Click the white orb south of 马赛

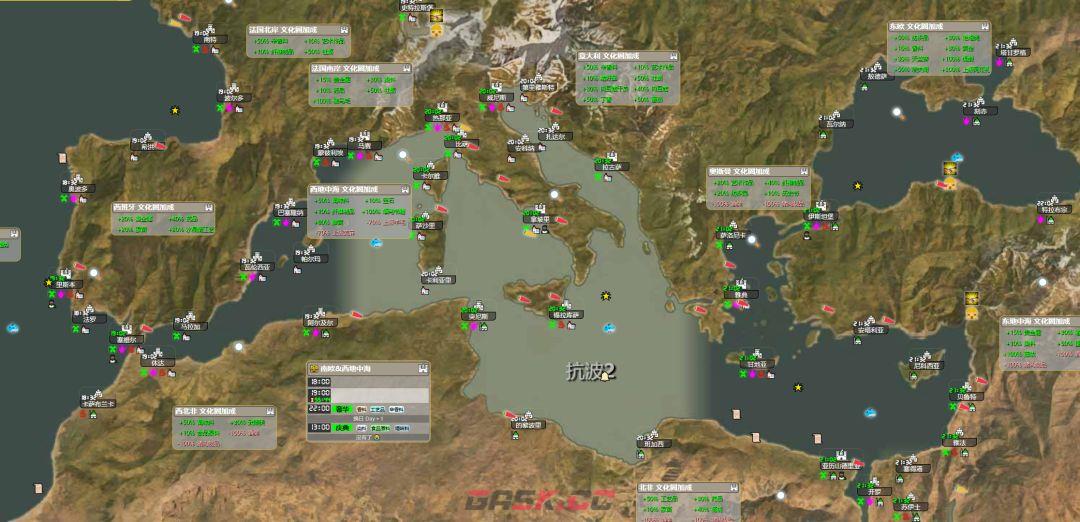point(403,156)
